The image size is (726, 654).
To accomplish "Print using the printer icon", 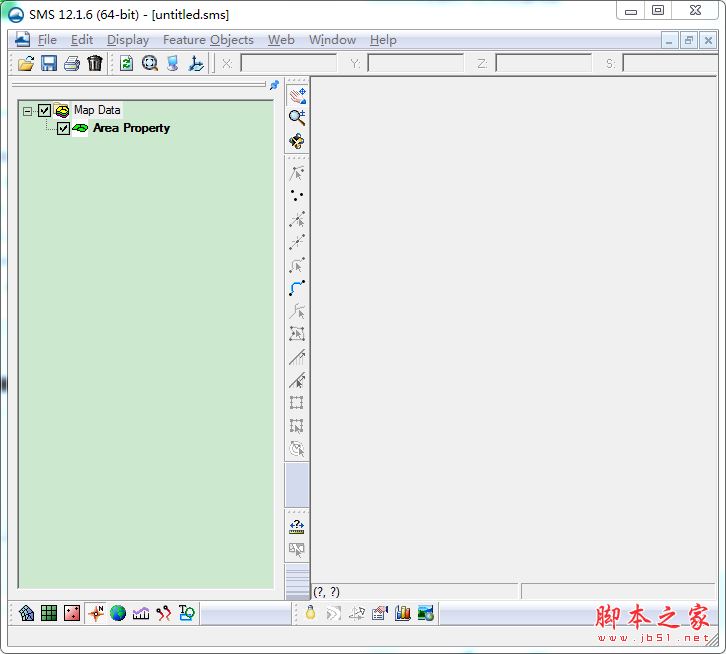I will (x=72, y=63).
